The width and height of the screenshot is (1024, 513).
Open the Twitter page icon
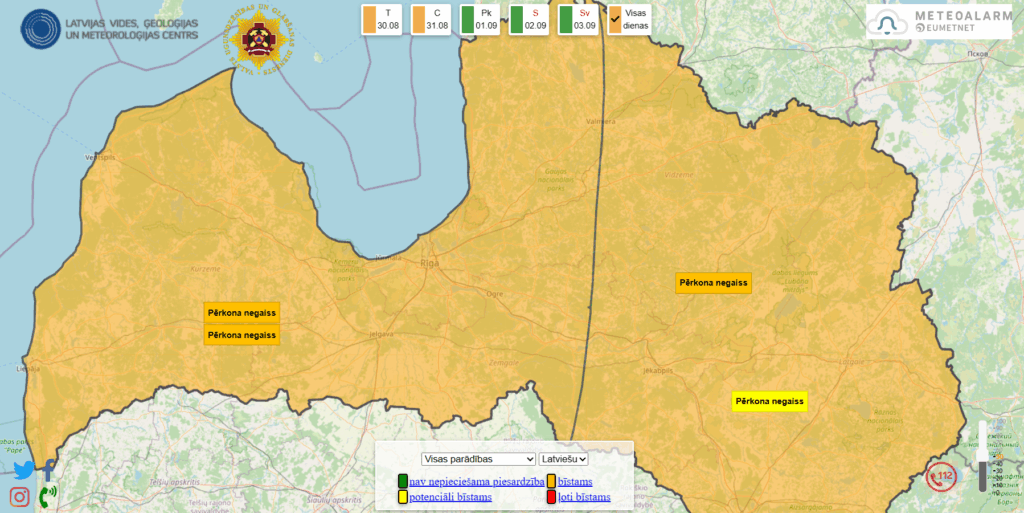[x=23, y=470]
